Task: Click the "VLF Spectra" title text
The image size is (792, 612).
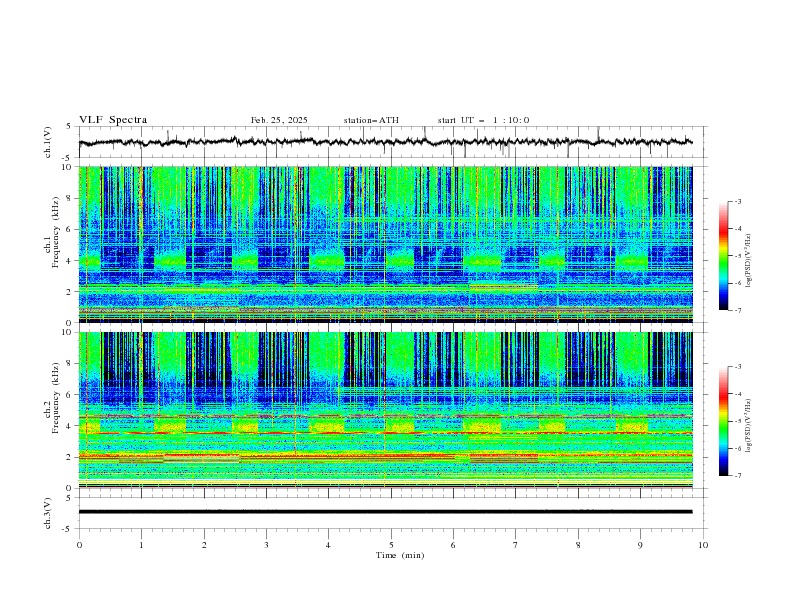Action: (113, 120)
